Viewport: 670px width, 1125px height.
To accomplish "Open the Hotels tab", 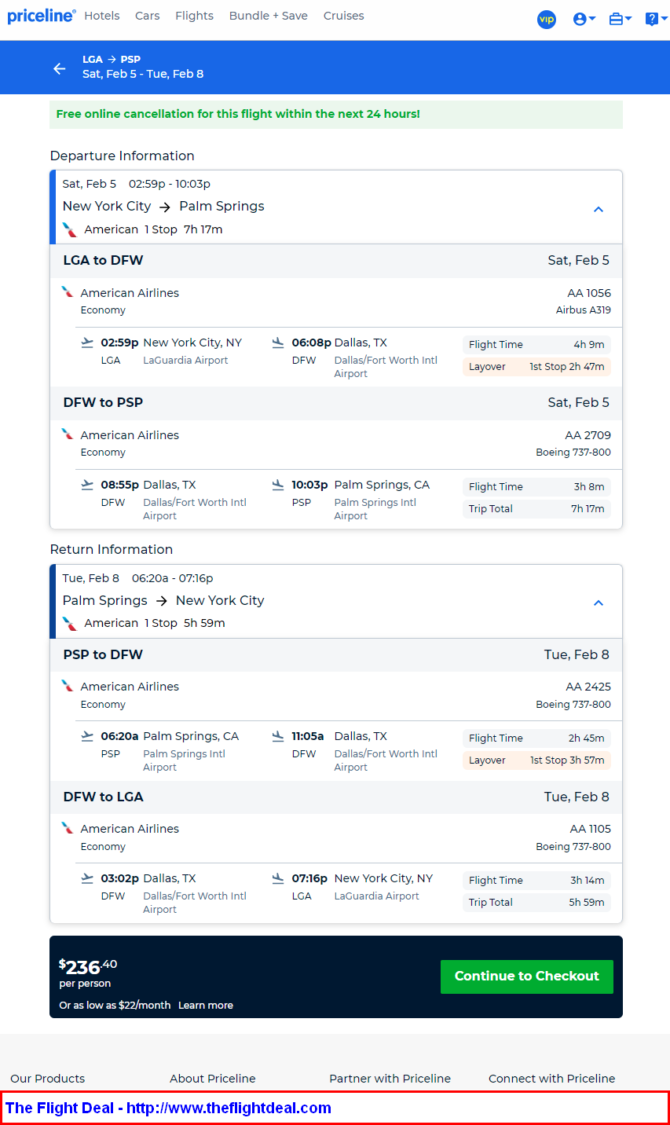I will coord(102,16).
